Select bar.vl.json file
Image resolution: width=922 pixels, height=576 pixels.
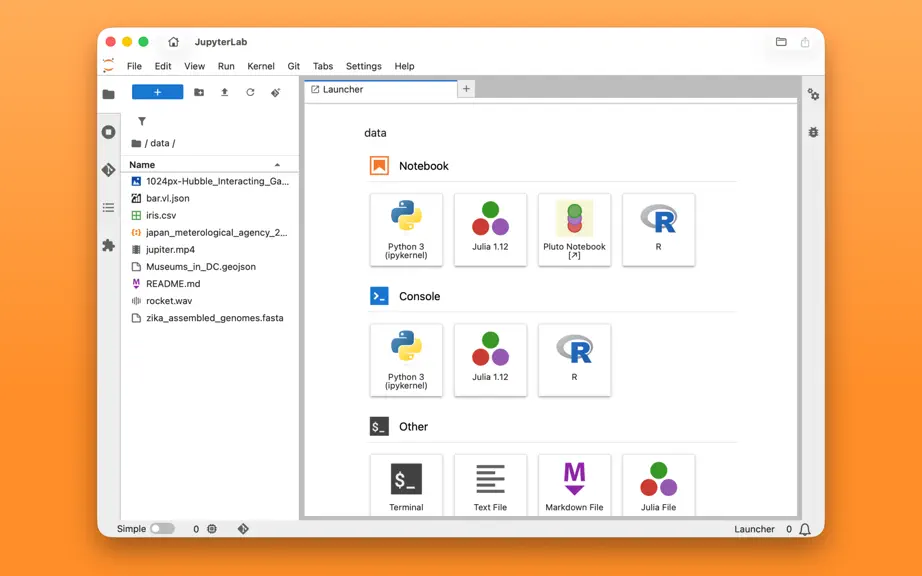210,199
